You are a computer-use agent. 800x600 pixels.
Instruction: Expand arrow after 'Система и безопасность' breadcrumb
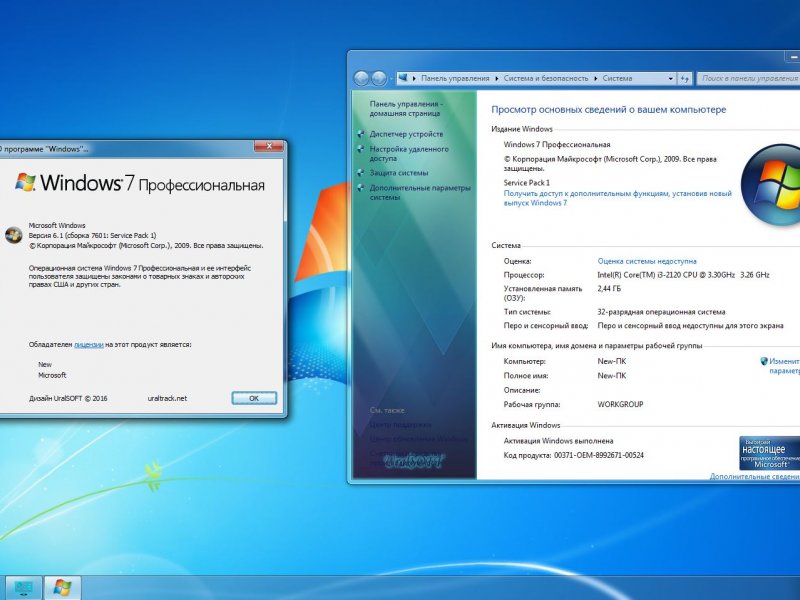tap(595, 79)
